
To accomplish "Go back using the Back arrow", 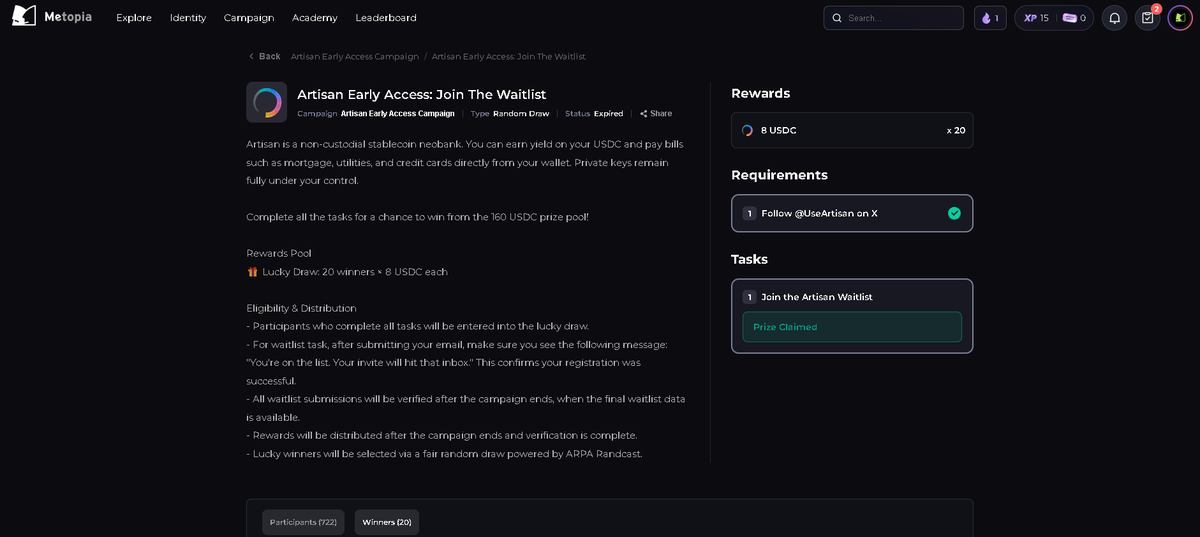I will (265, 57).
